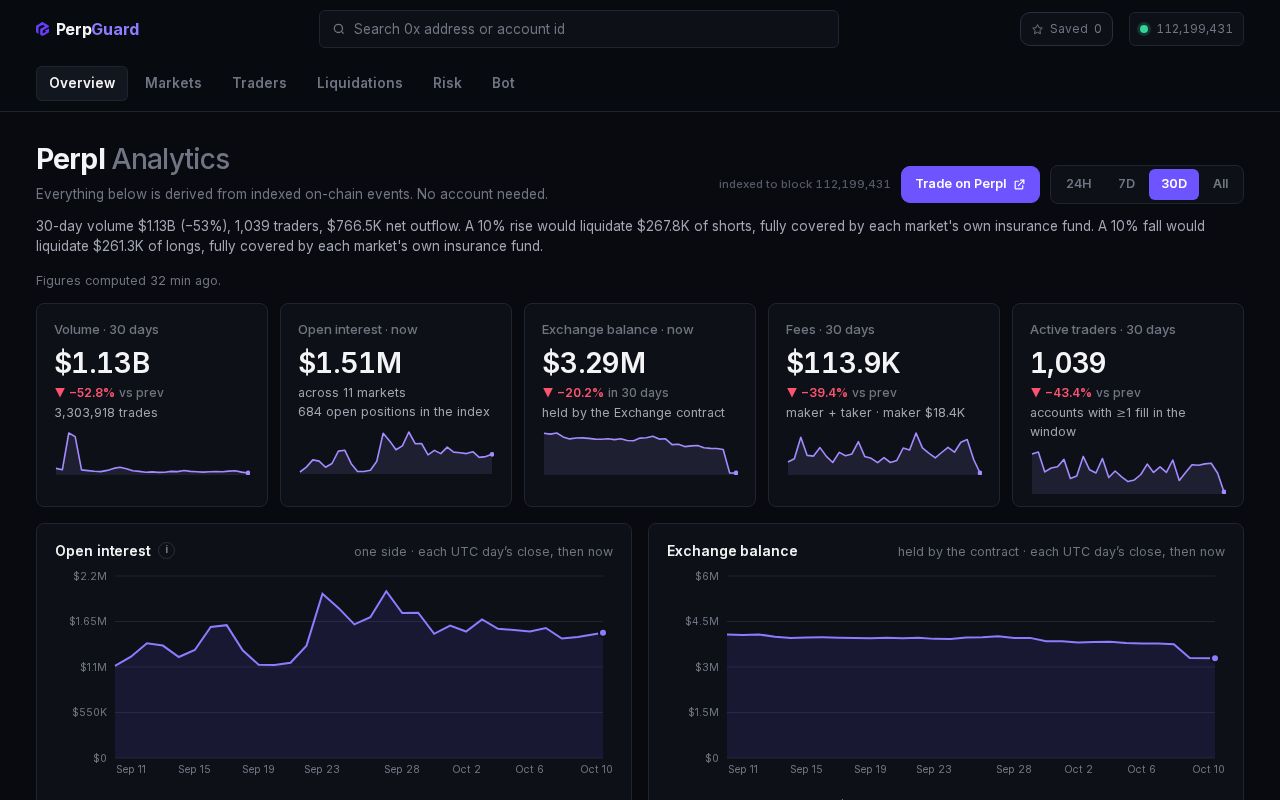The height and width of the screenshot is (800, 1280).
Task: Click the search magnifier icon
Action: tap(339, 29)
